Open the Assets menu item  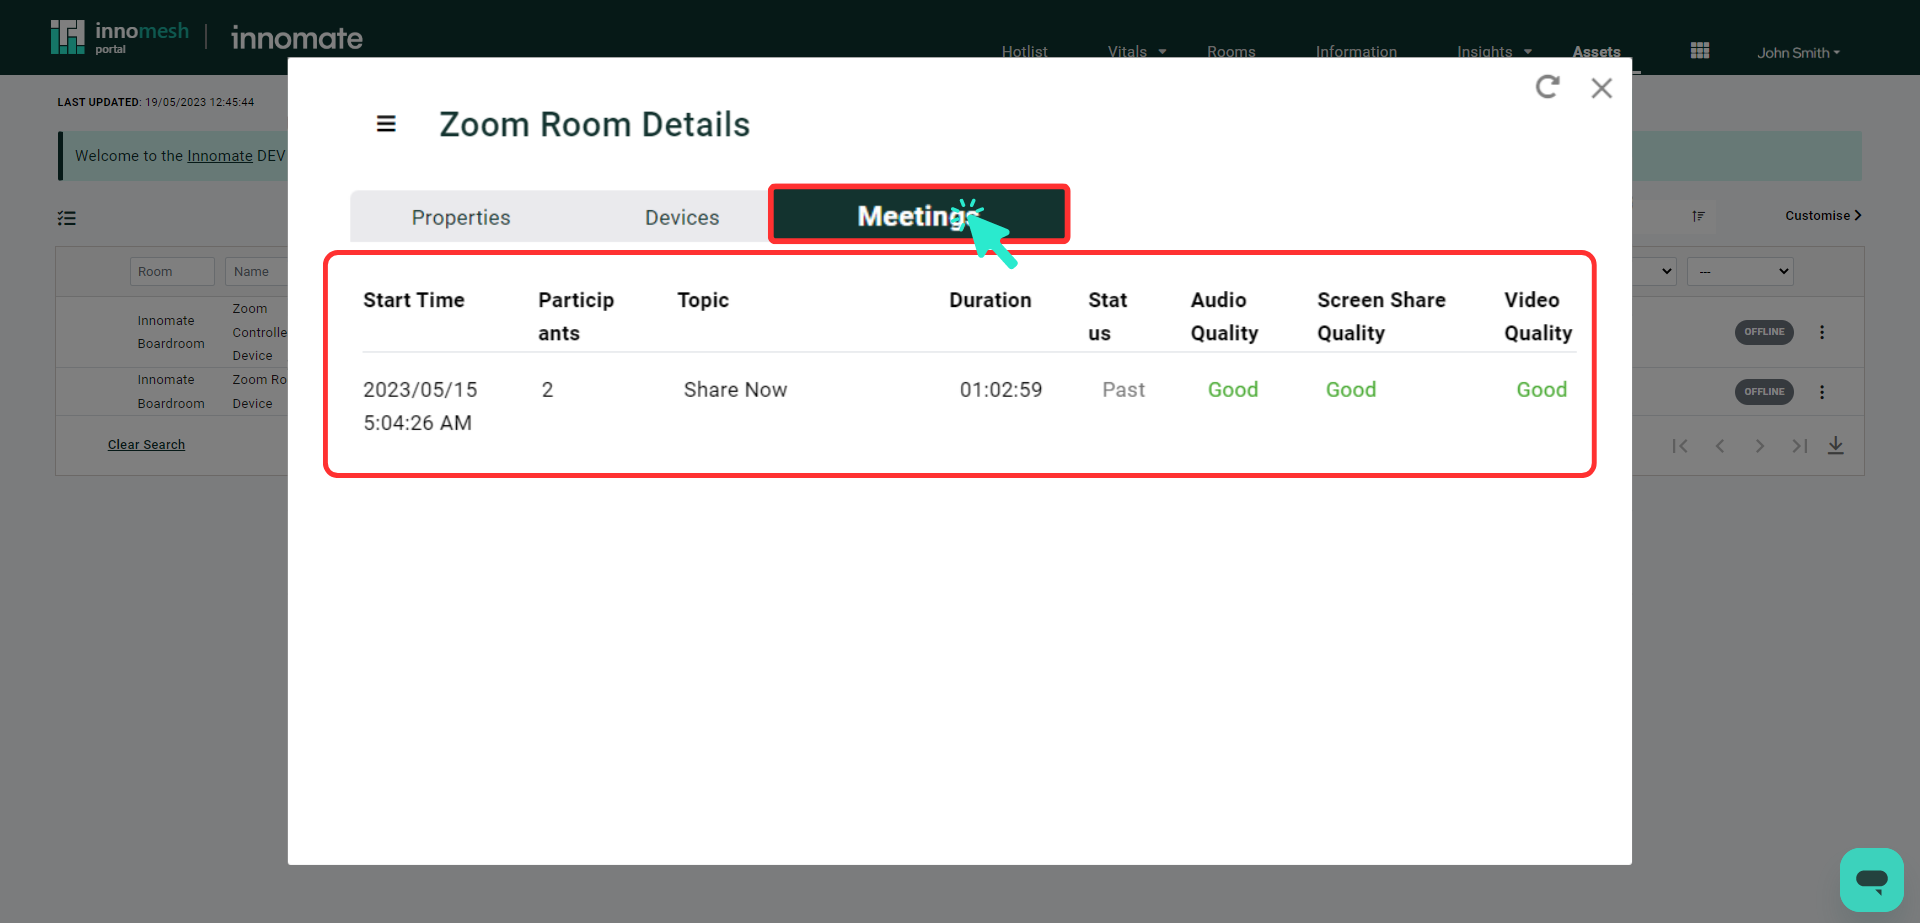(x=1596, y=52)
